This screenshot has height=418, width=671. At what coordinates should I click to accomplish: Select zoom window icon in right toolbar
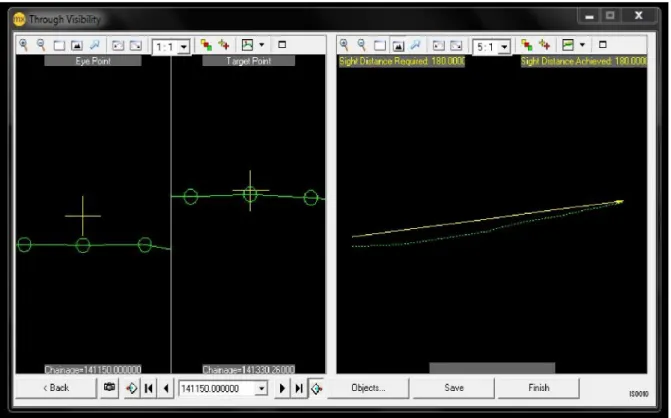380,45
